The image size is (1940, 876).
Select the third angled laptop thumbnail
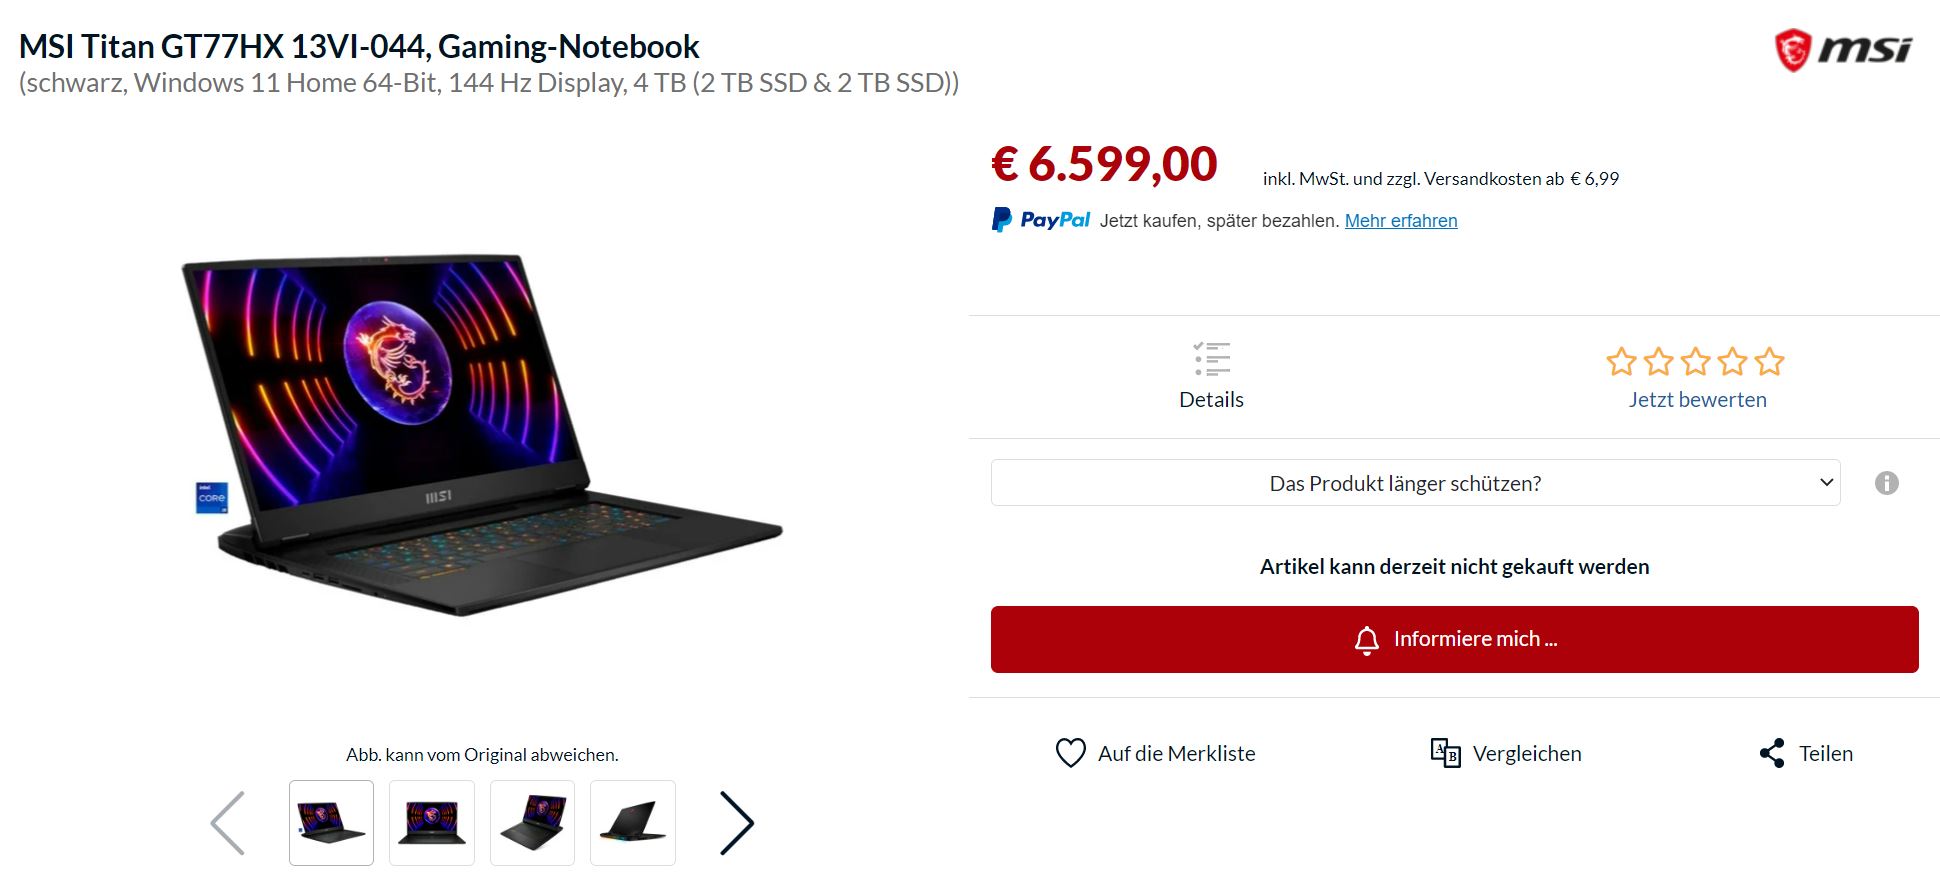click(532, 823)
